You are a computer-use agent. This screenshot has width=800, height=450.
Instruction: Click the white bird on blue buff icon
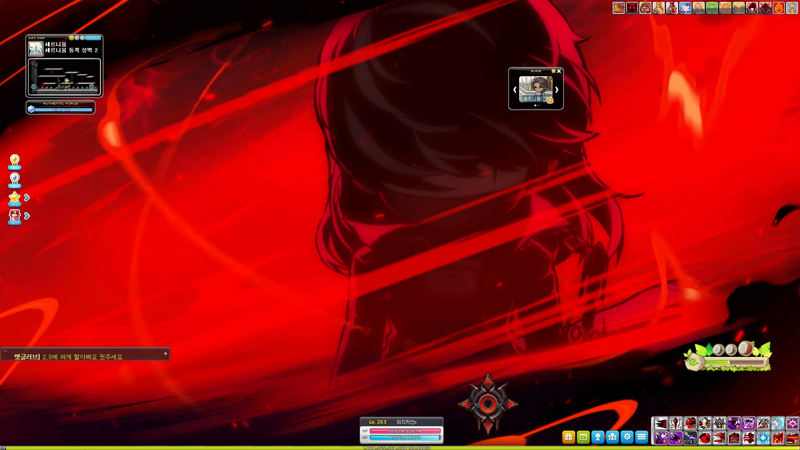[x=685, y=8]
